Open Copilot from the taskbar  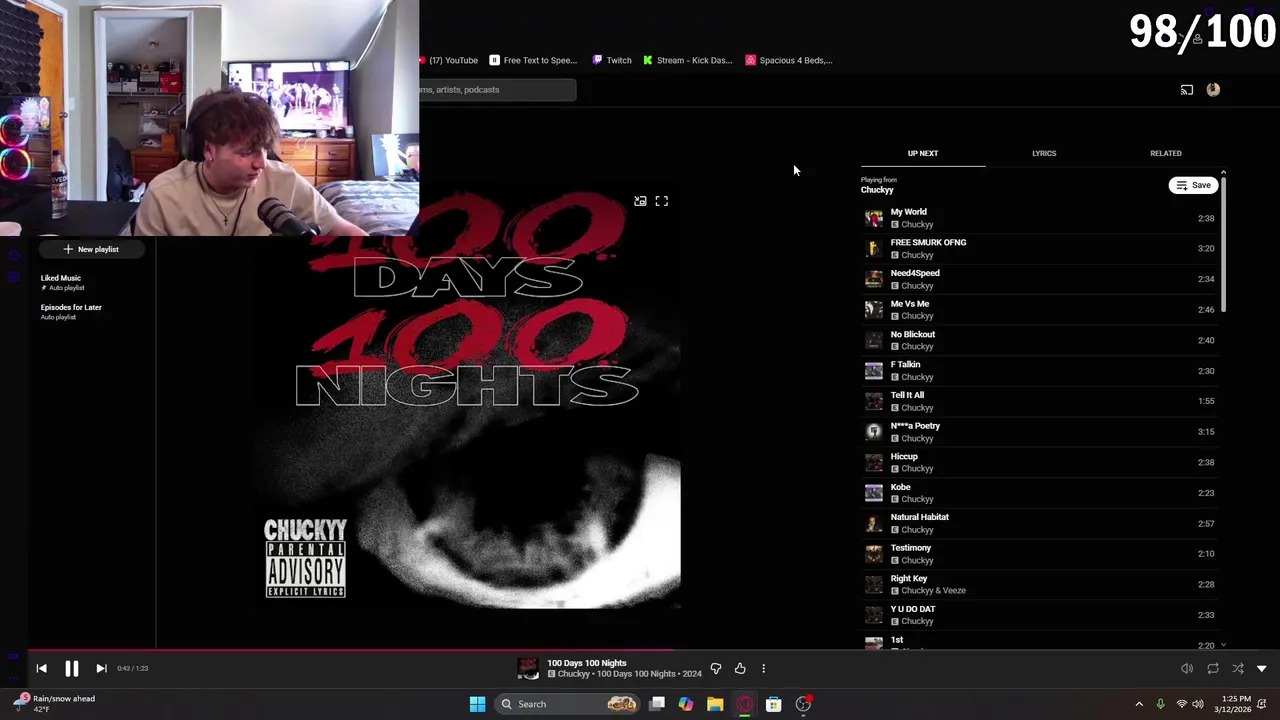(686, 704)
